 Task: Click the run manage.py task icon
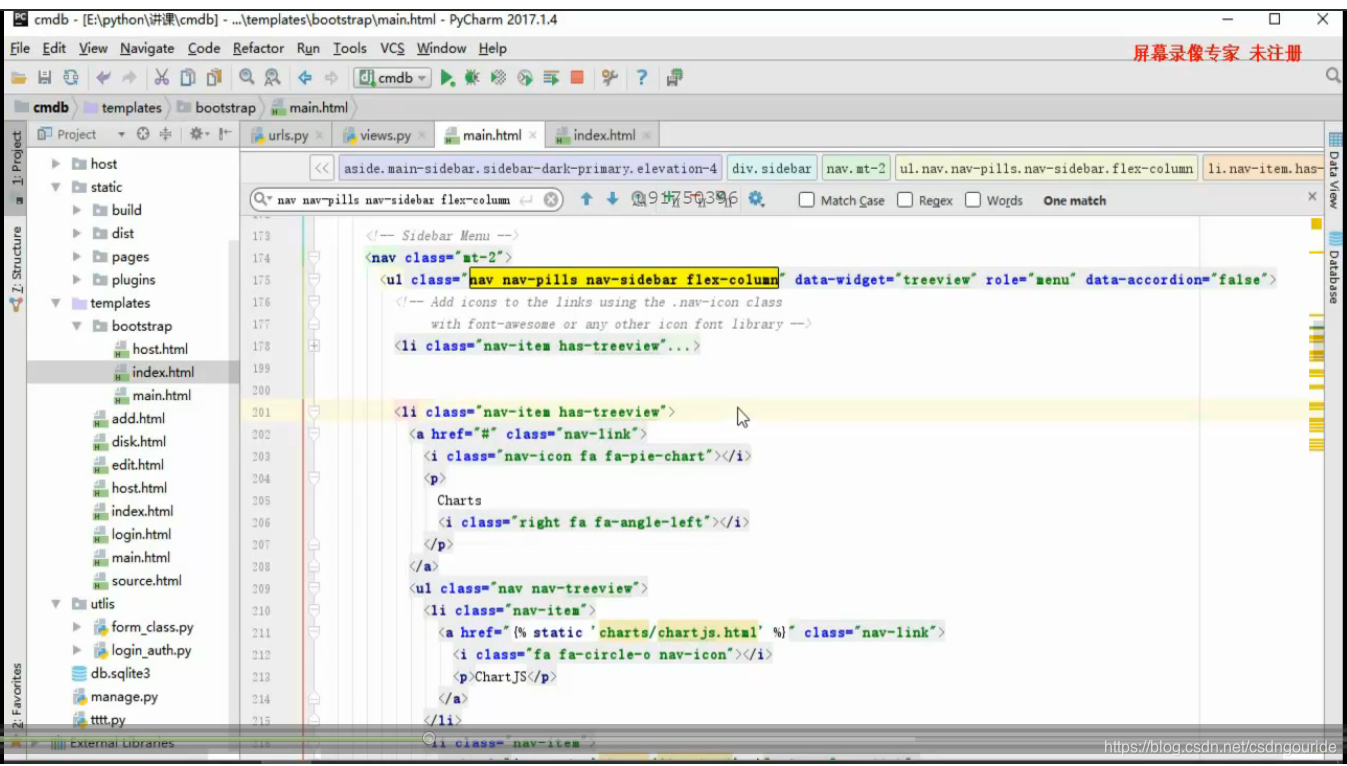(550, 78)
